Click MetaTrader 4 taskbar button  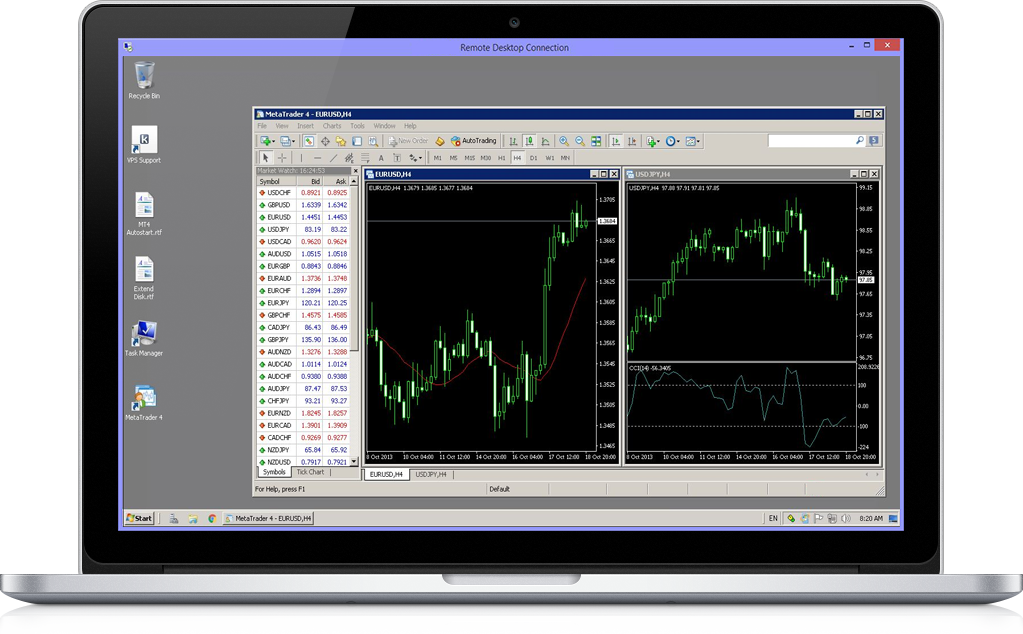(268, 519)
